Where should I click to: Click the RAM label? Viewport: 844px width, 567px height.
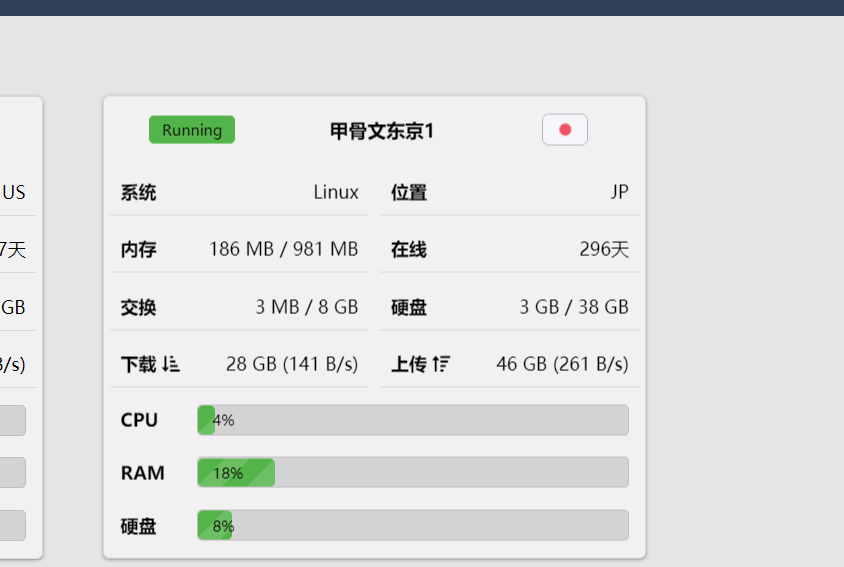pos(143,473)
